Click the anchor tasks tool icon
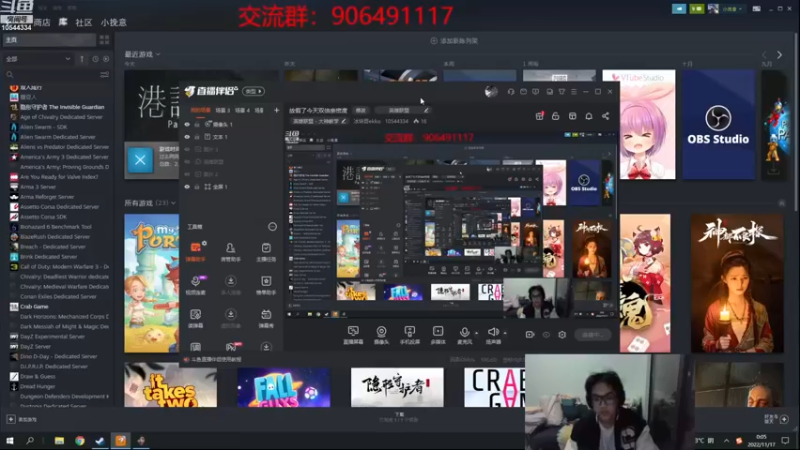Screen dimensions: 800x450 point(266,248)
